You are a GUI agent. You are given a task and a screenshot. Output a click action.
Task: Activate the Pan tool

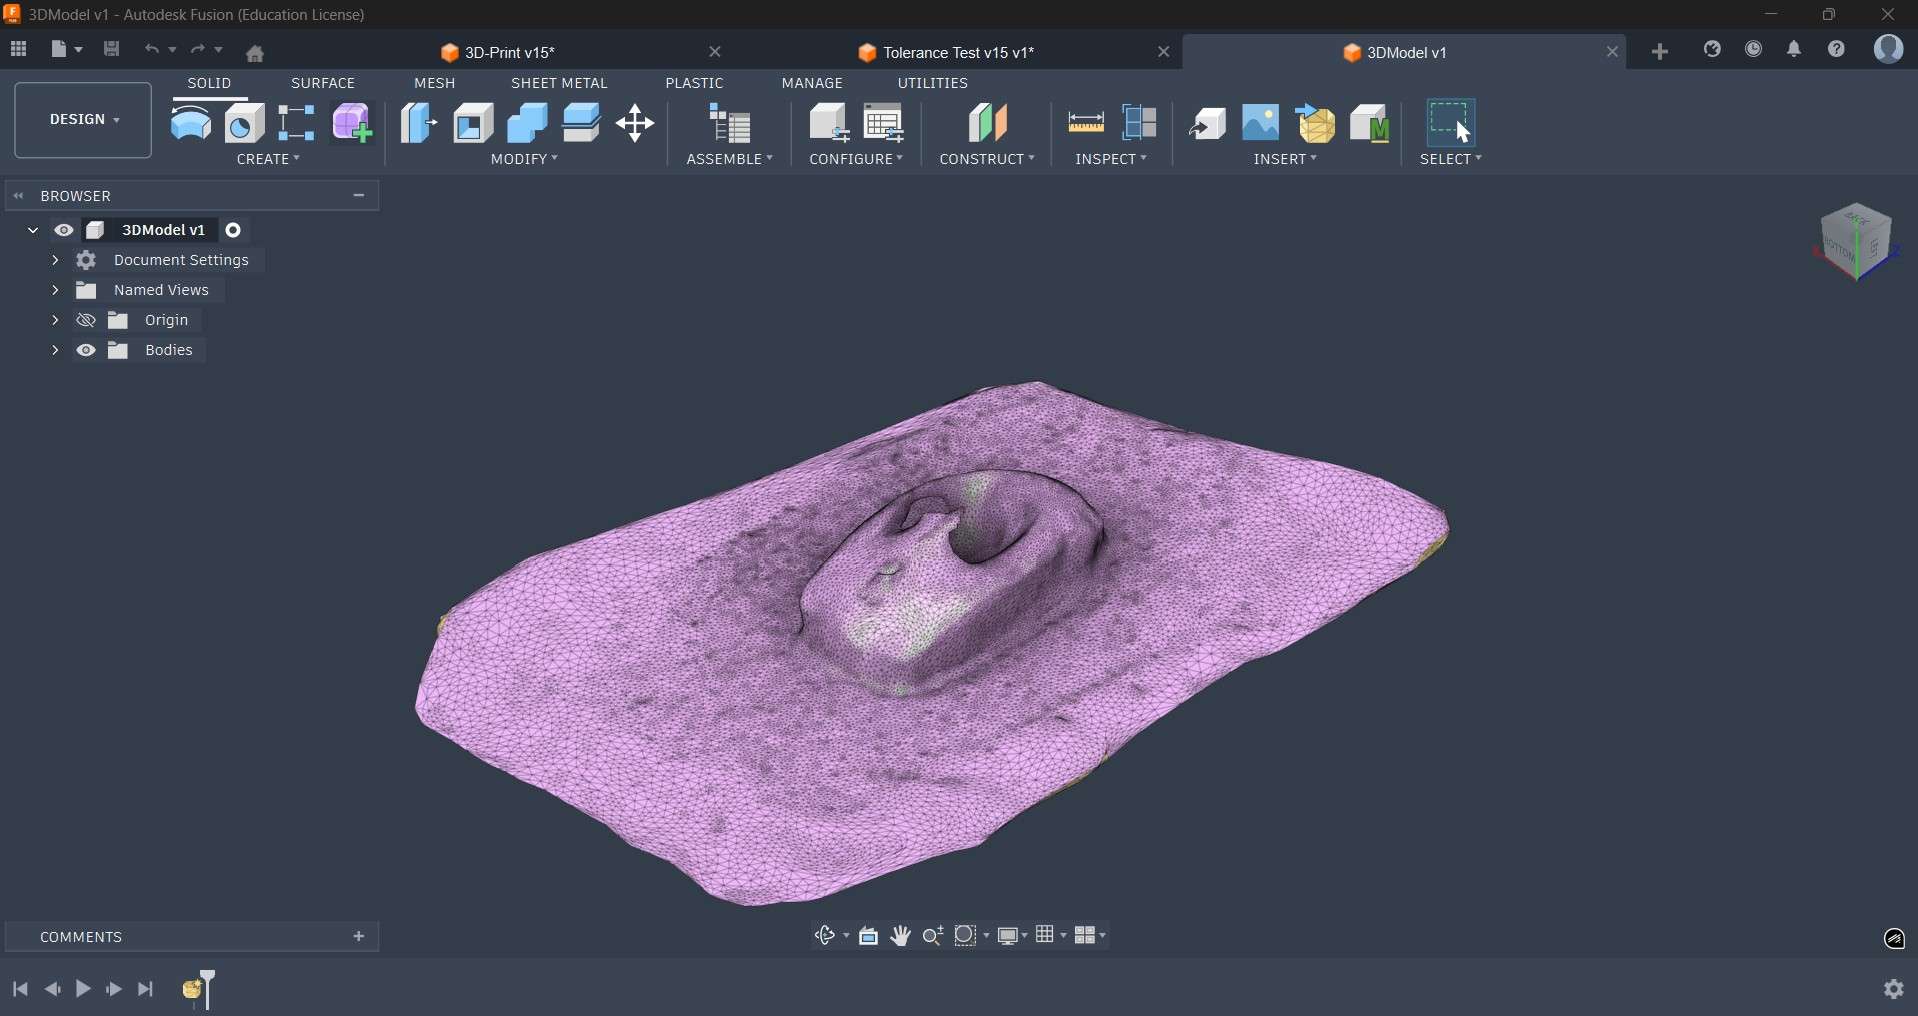900,936
